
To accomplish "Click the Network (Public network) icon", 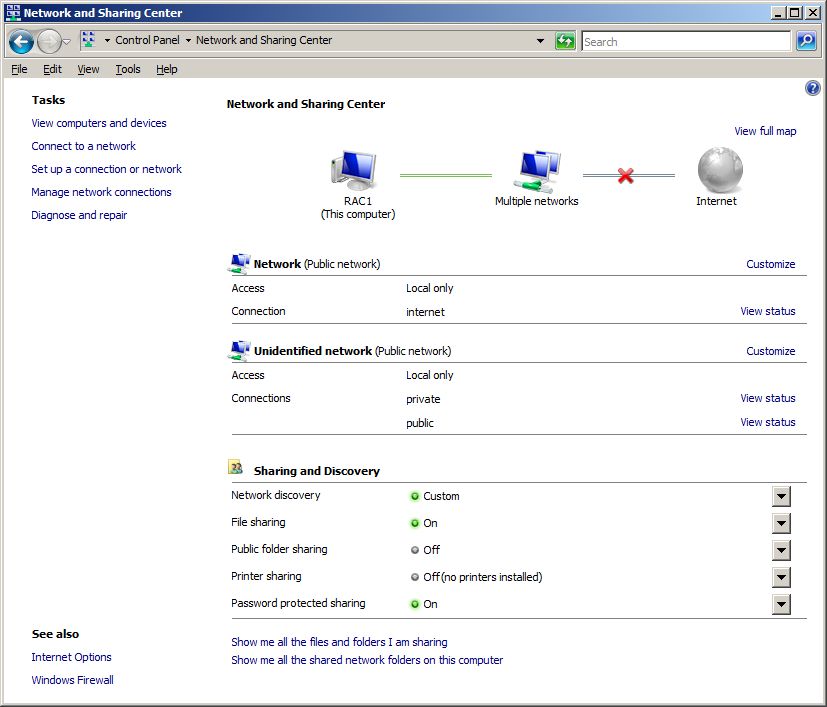I will point(239,263).
